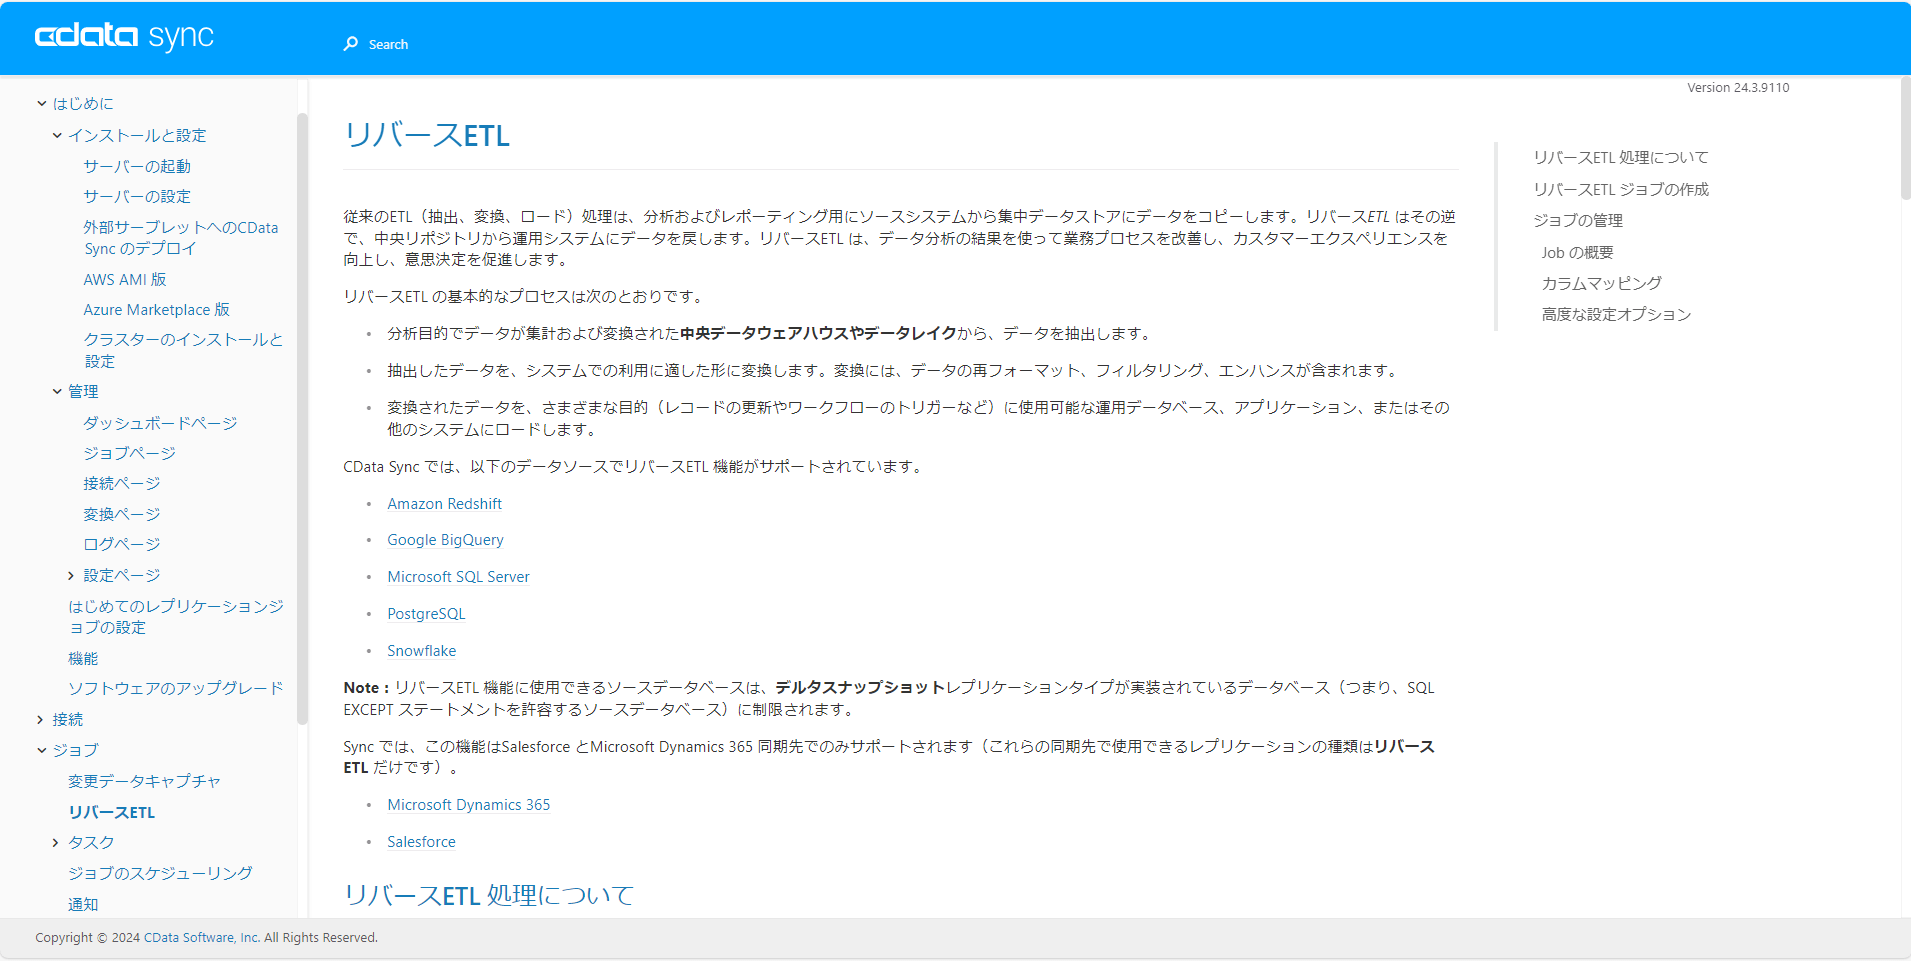This screenshot has width=1911, height=961.
Task: Click the search magnifier icon
Action: point(351,44)
